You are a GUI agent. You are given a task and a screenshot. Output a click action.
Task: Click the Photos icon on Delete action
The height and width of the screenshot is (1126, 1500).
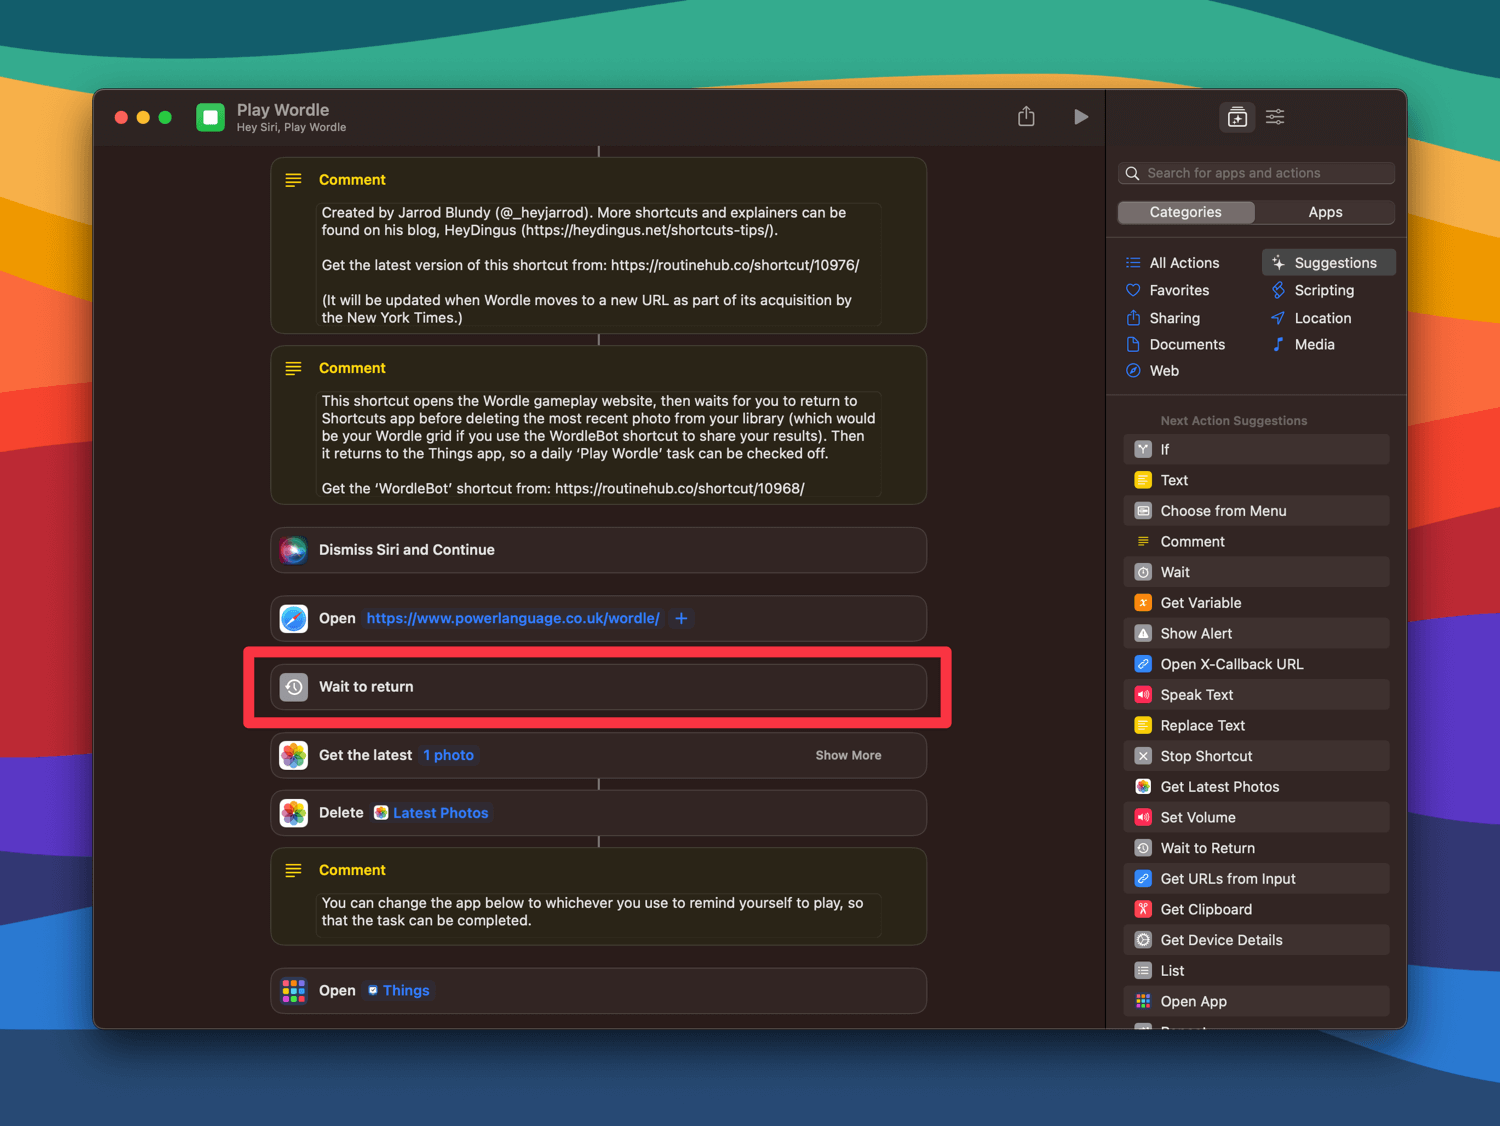point(294,813)
